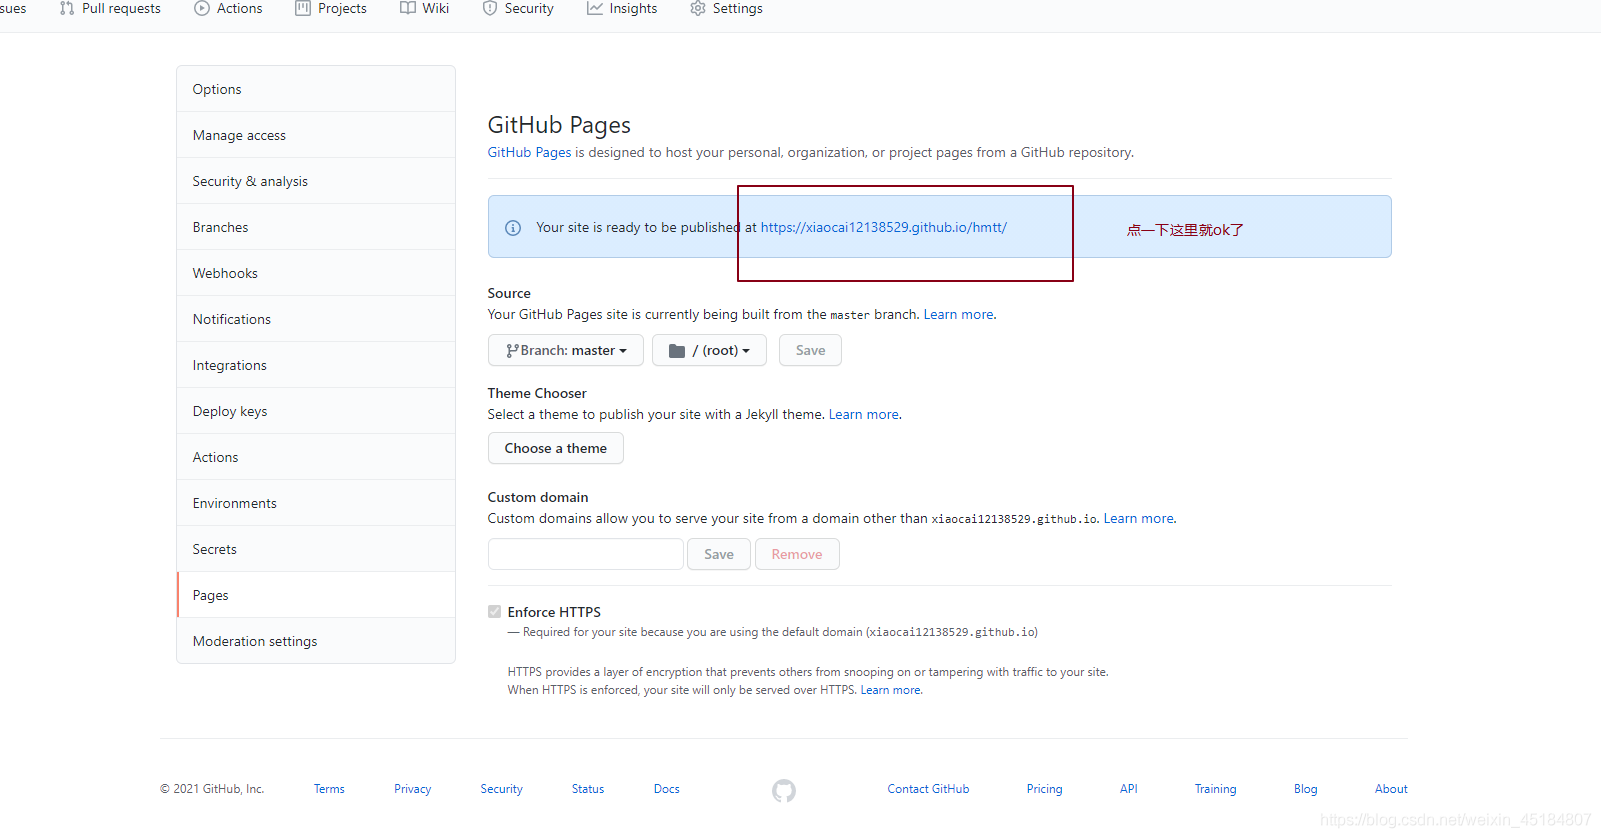This screenshot has width=1601, height=838.
Task: Open the Branch: master dropdown
Action: (x=566, y=350)
